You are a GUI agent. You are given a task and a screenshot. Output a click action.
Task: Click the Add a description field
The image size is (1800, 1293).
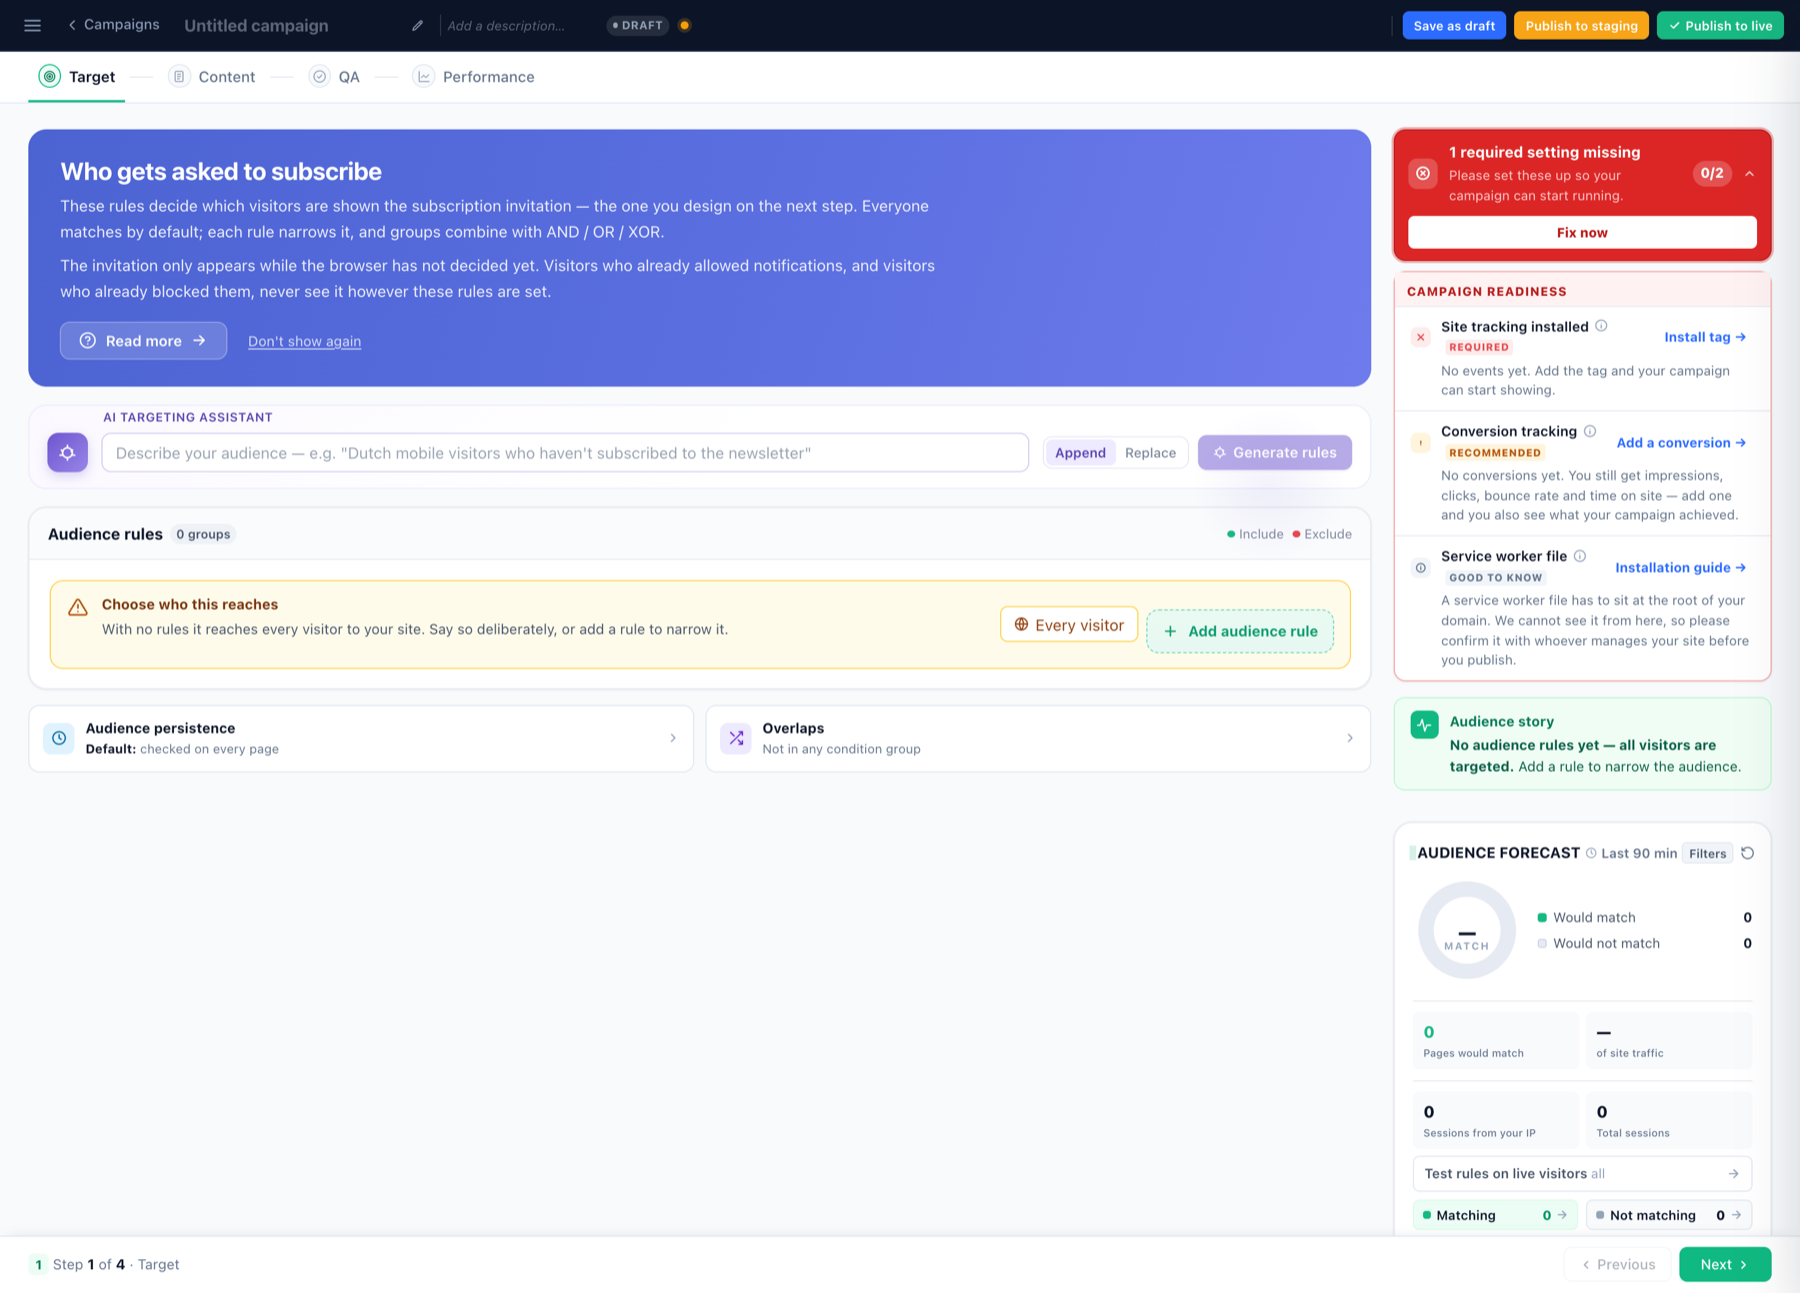[x=506, y=25]
